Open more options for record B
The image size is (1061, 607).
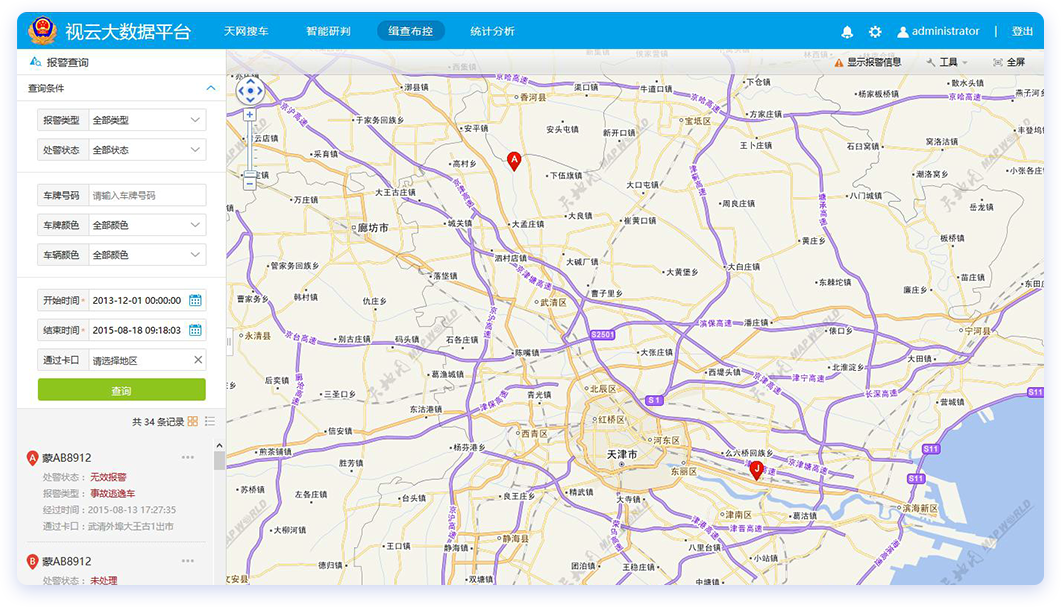tap(187, 561)
